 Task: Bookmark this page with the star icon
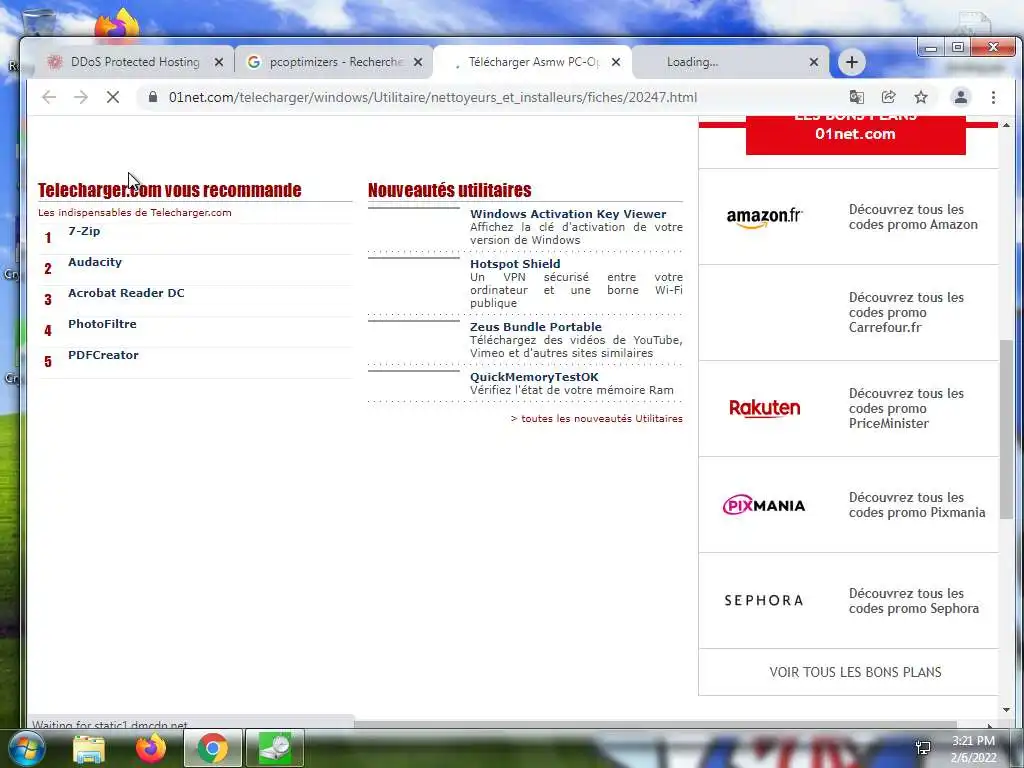point(921,97)
